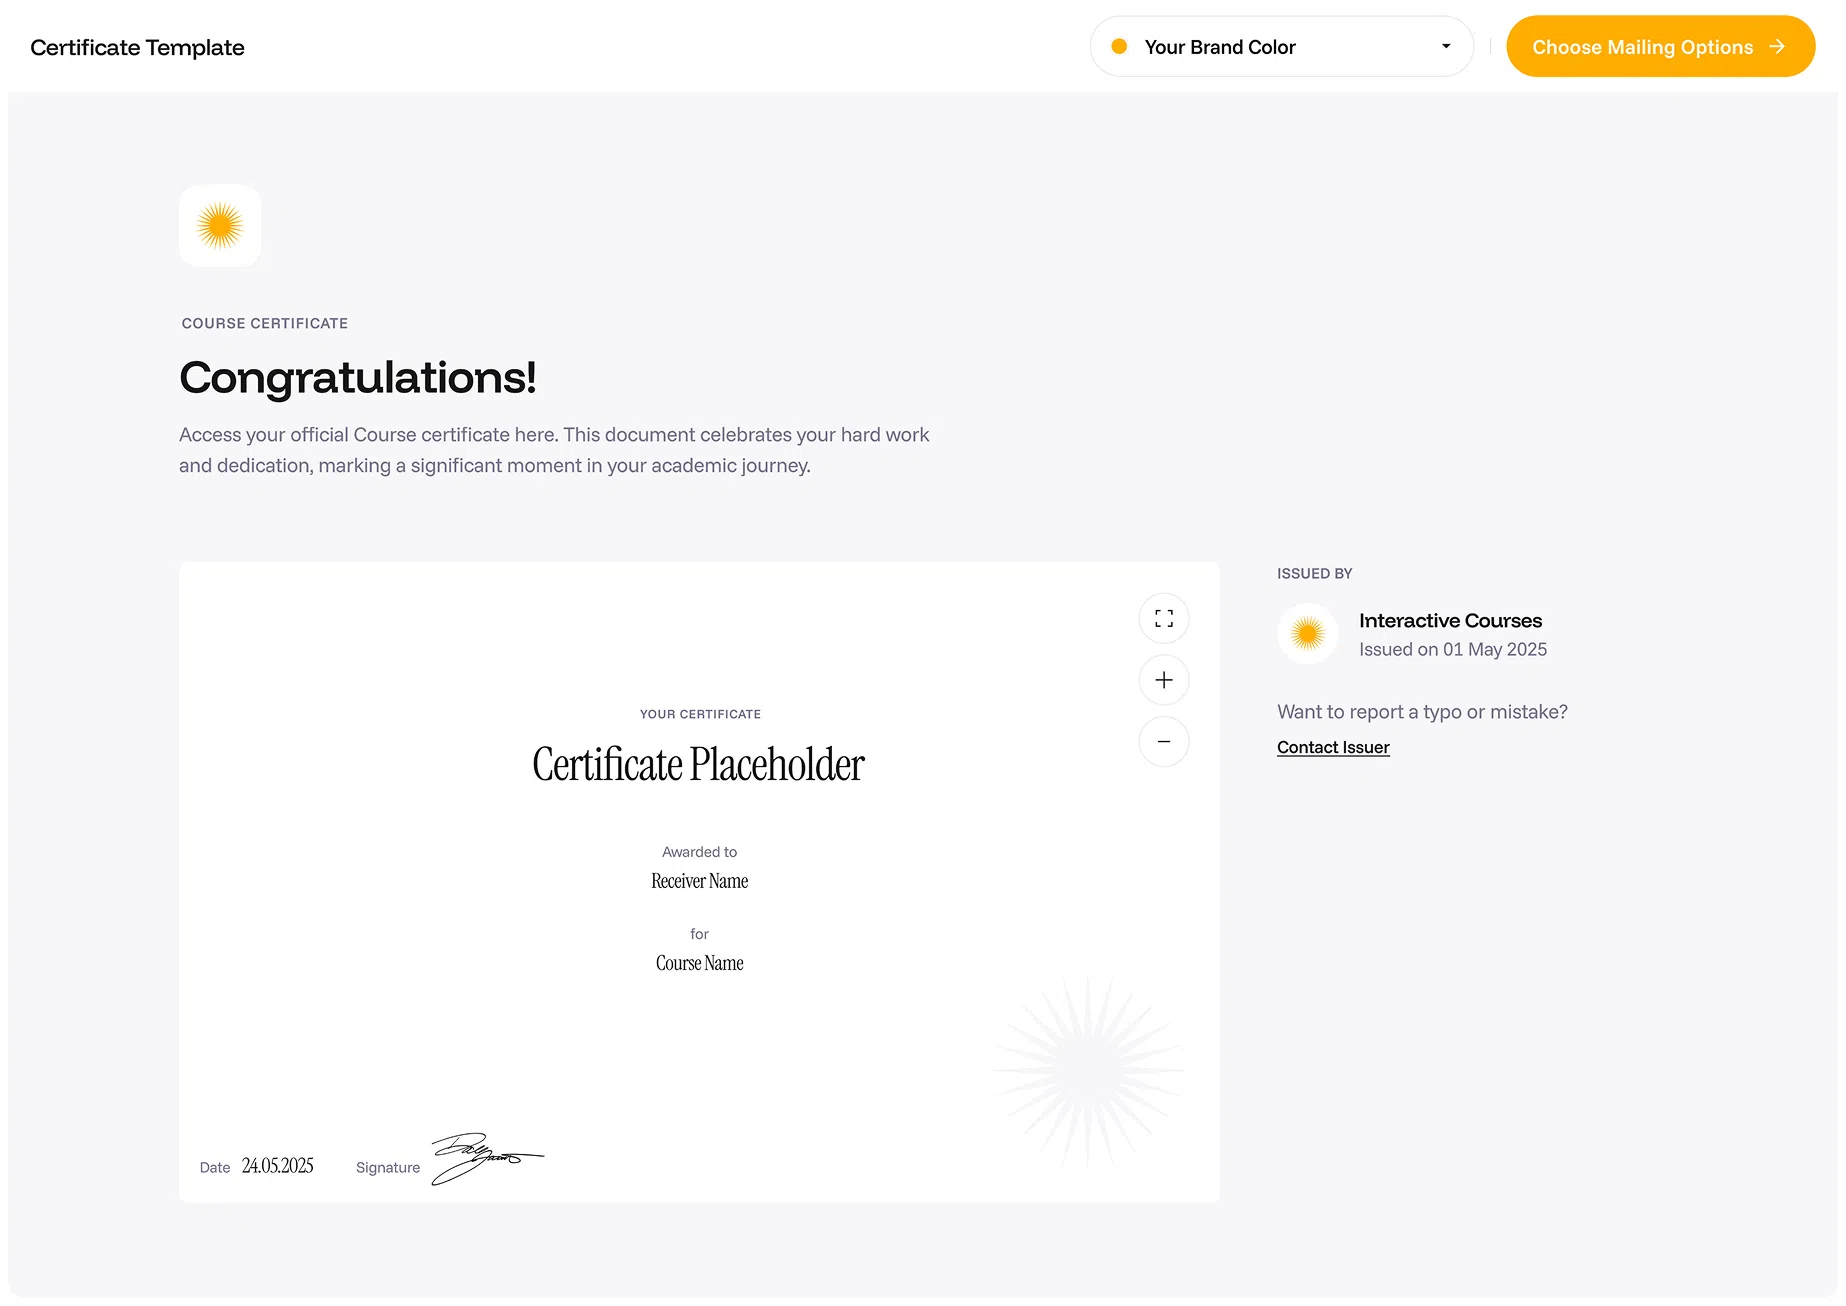The width and height of the screenshot is (1846, 1306).
Task: Click the faded sunburst watermark on certificate
Action: point(1088,1070)
